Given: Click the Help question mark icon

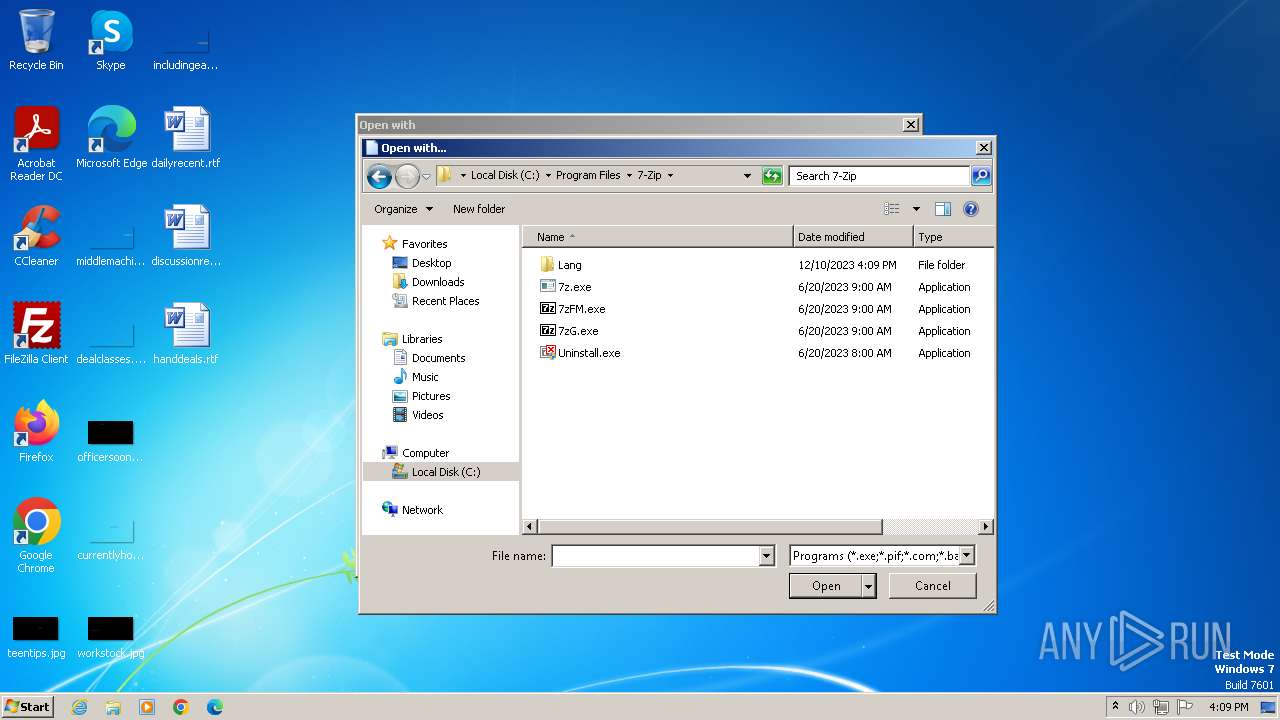Looking at the screenshot, I should point(970,209).
